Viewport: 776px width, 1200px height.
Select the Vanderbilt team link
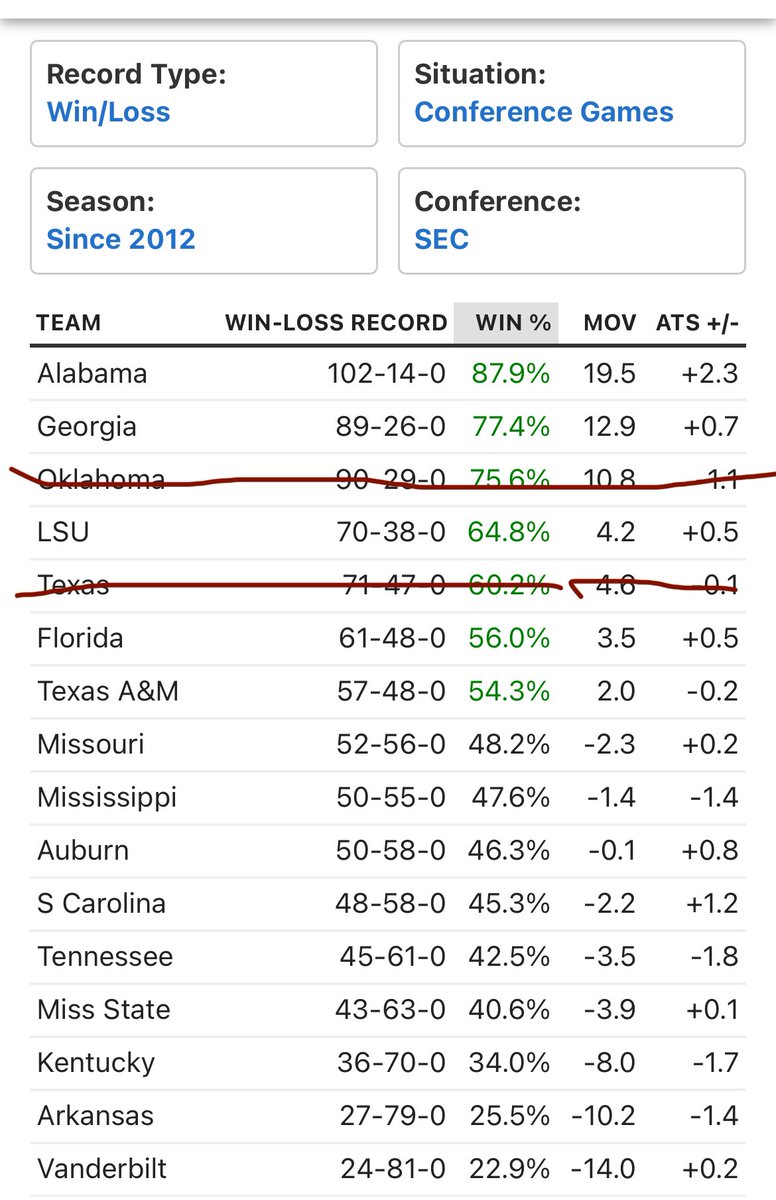102,1168
